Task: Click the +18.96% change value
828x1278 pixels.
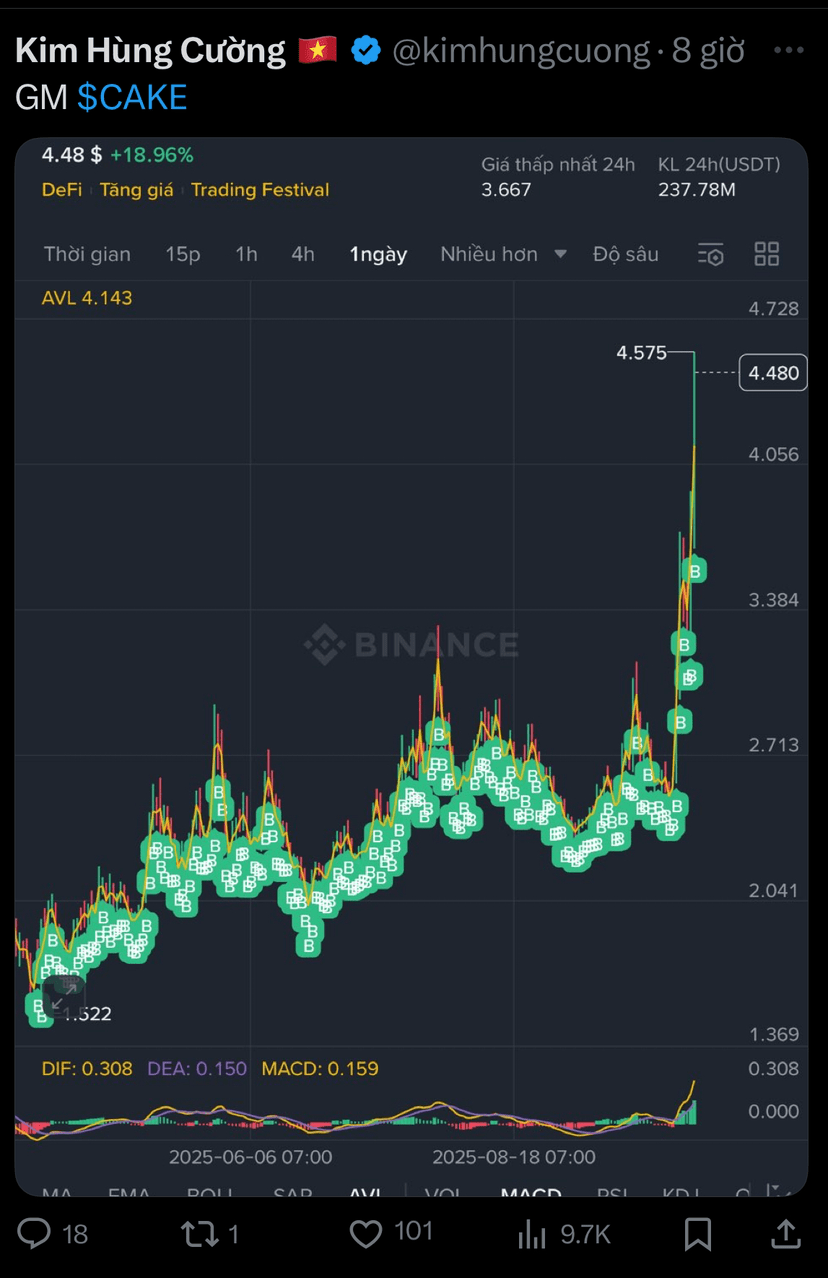Action: [x=152, y=155]
